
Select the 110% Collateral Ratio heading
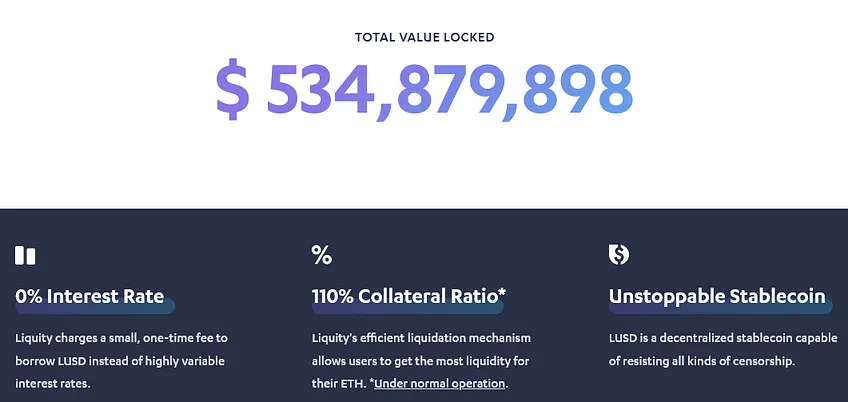(x=409, y=296)
